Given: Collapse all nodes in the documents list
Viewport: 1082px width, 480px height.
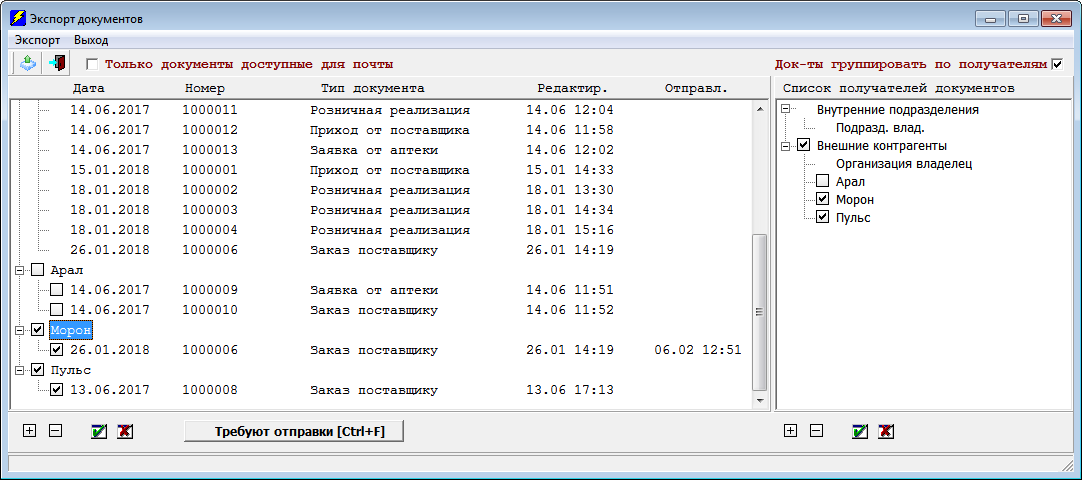Looking at the screenshot, I should [x=56, y=431].
